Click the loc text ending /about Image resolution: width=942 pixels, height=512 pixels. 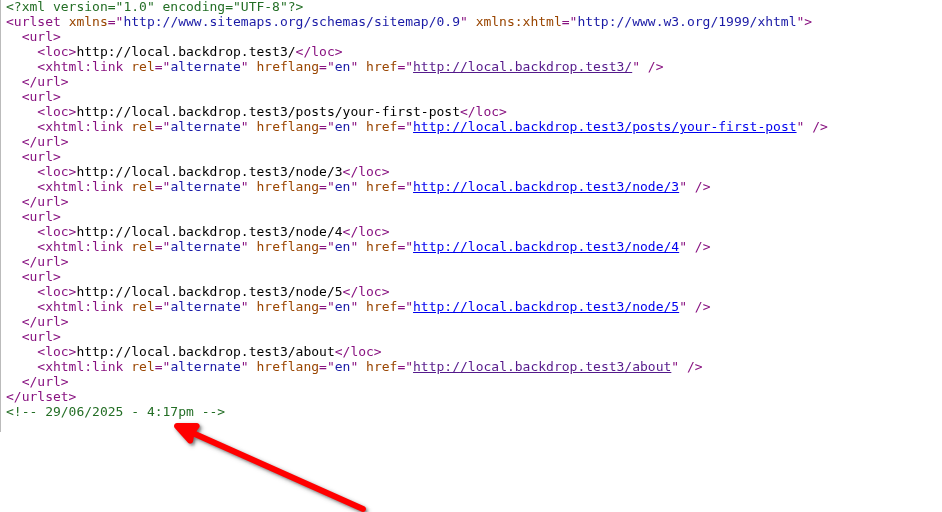pyautogui.click(x=205, y=352)
